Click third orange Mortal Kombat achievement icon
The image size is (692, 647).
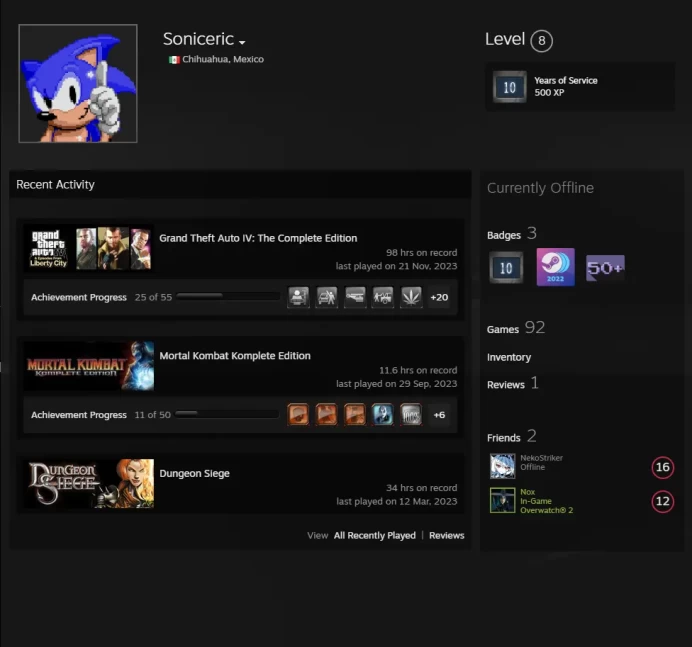[355, 415]
